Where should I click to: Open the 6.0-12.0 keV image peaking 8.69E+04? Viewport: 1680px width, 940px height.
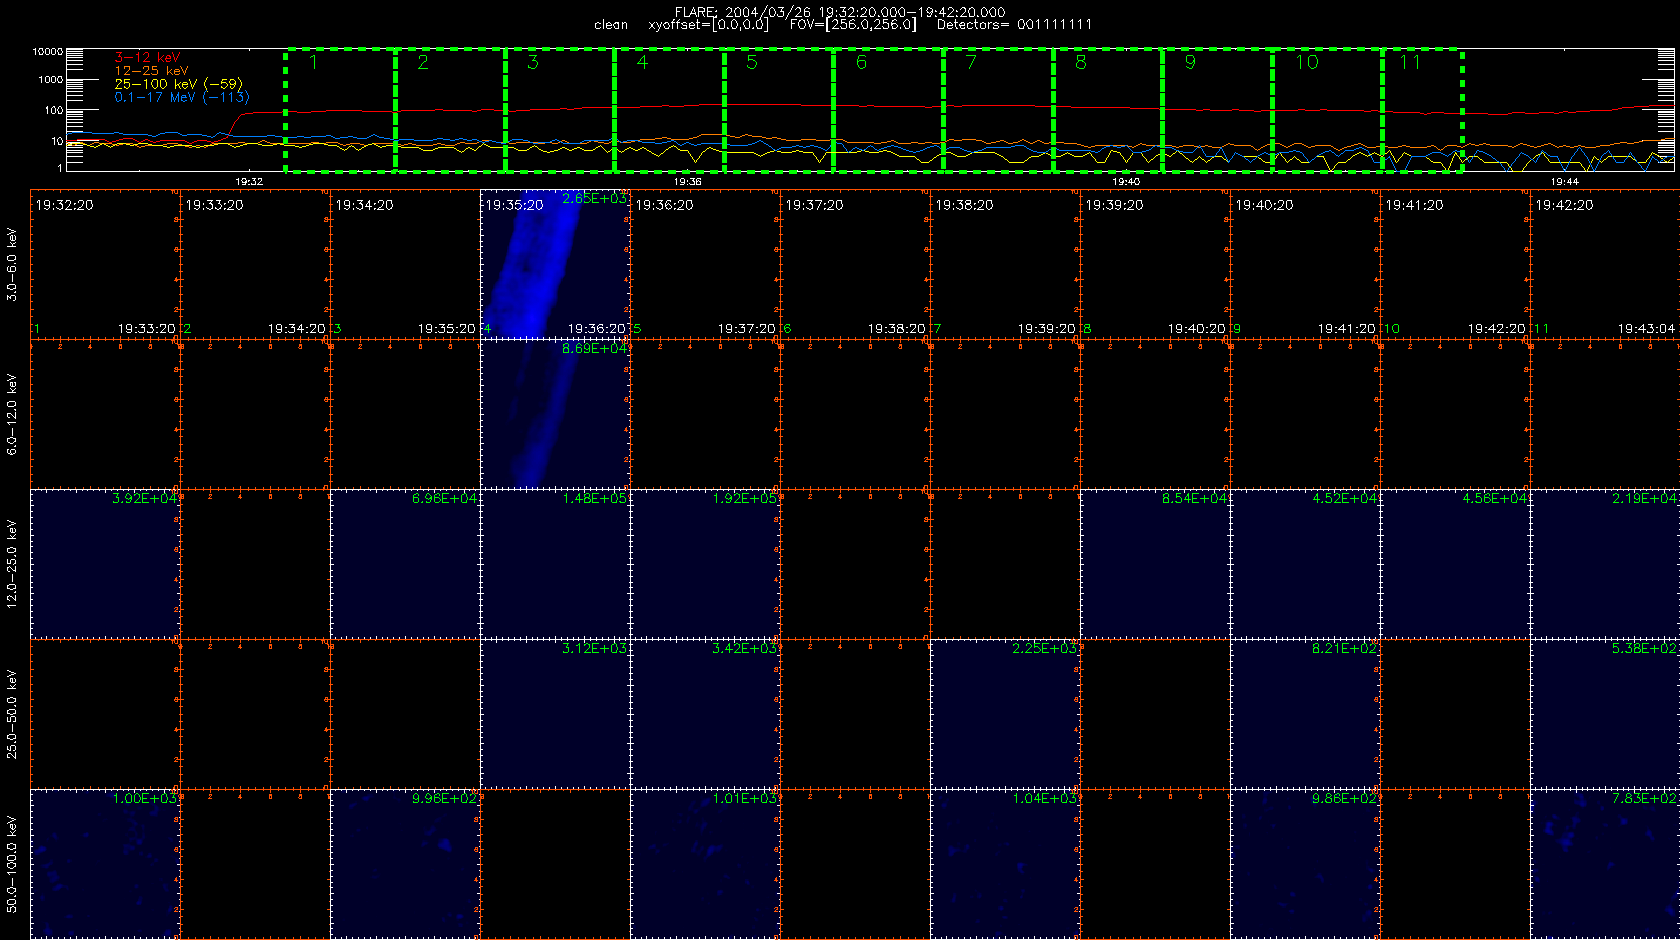(x=555, y=414)
